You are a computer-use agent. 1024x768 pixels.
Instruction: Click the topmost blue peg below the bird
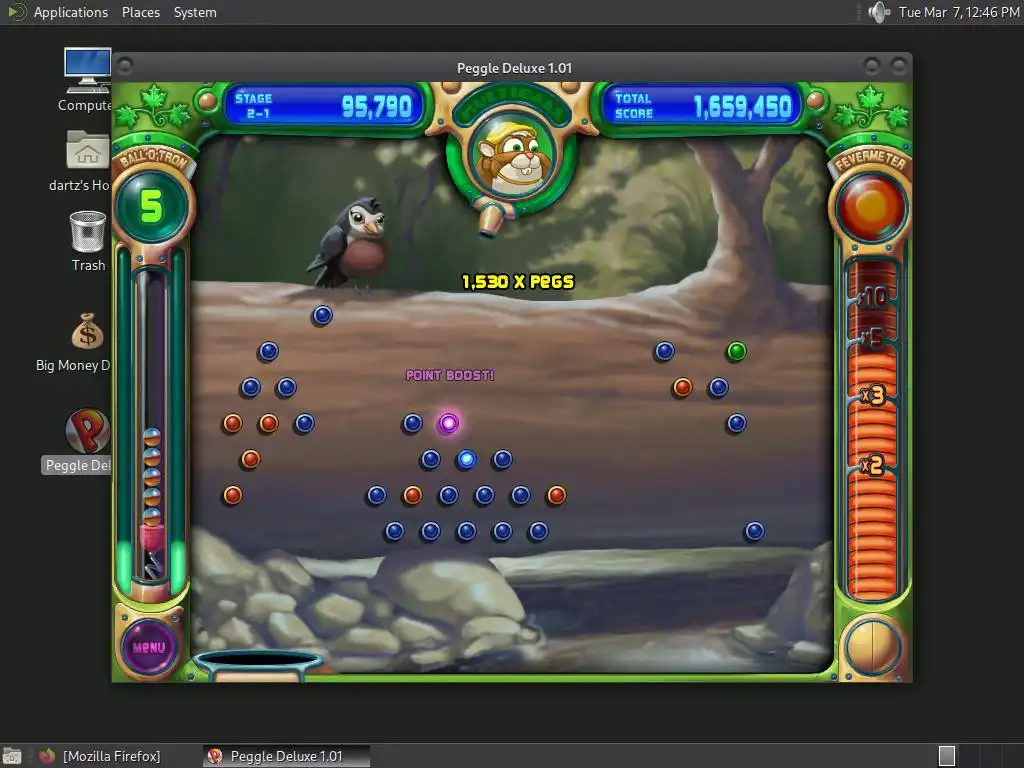coord(322,315)
